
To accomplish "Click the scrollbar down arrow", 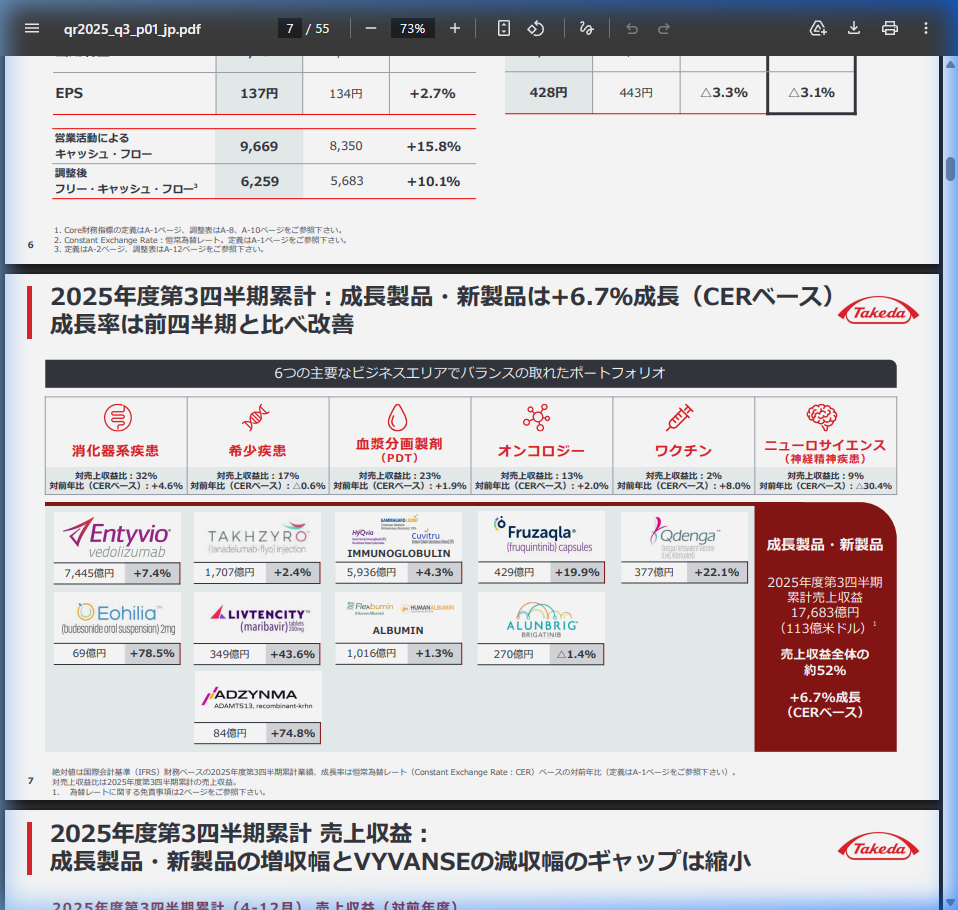I will point(950,902).
